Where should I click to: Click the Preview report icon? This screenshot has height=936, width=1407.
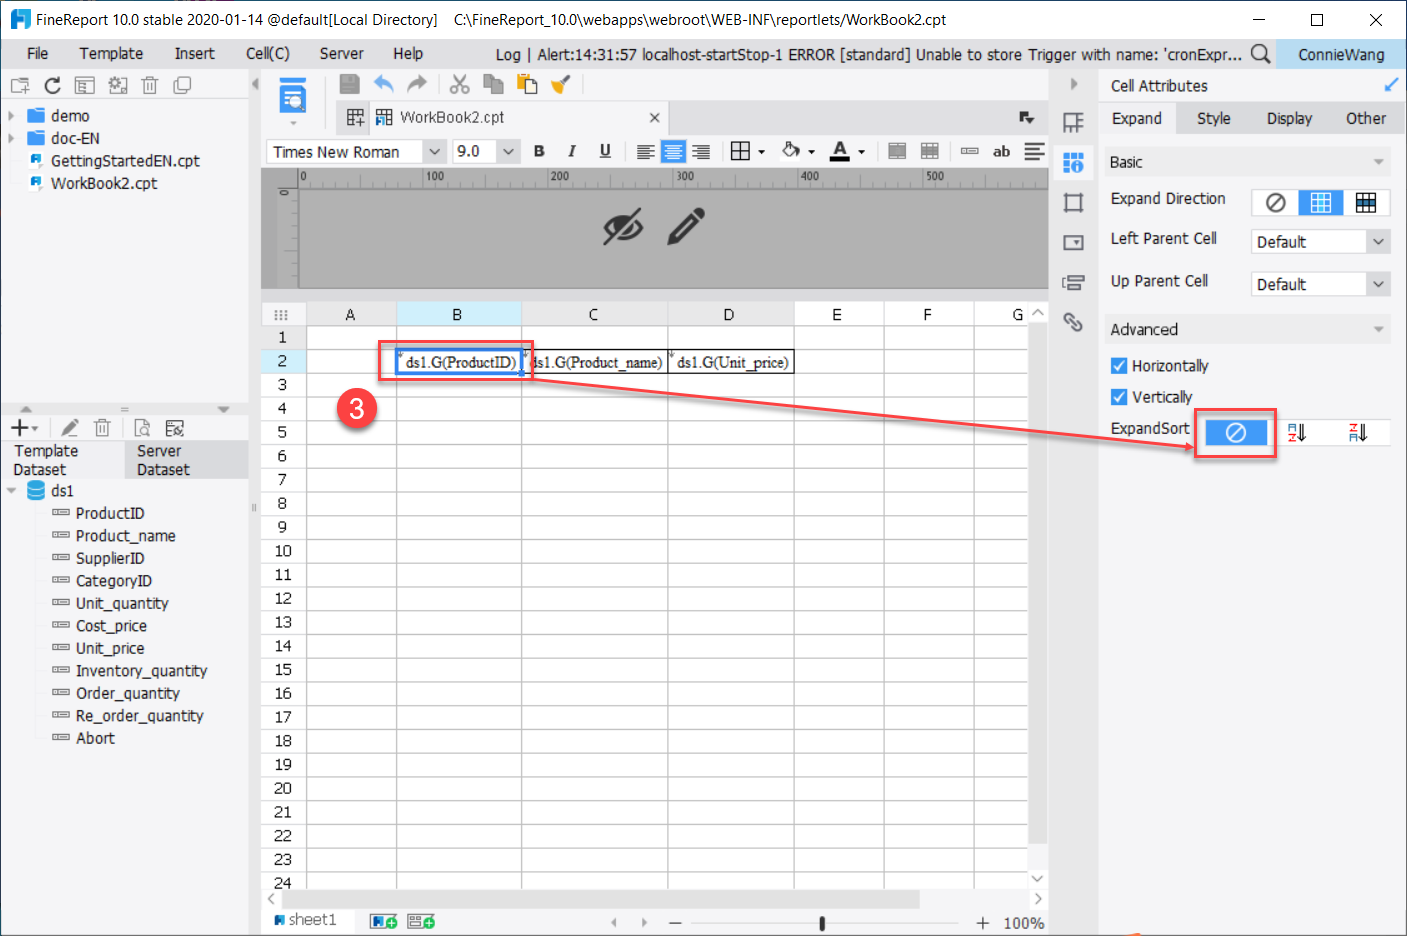[293, 96]
